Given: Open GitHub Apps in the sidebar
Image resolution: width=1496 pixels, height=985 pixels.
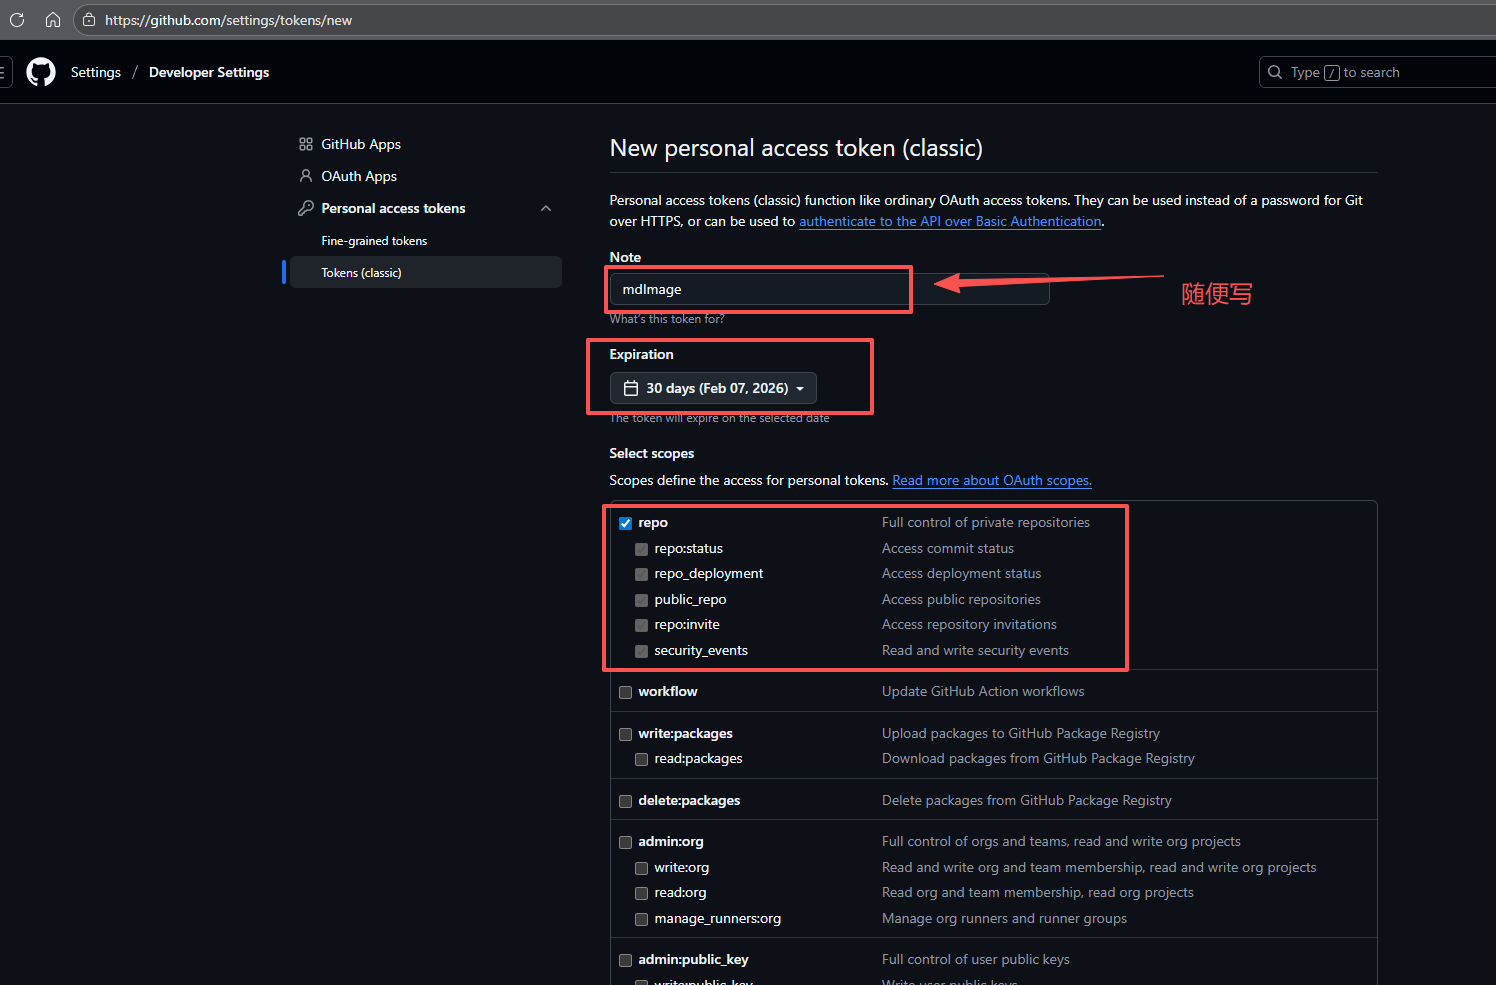Looking at the screenshot, I should point(361,144).
